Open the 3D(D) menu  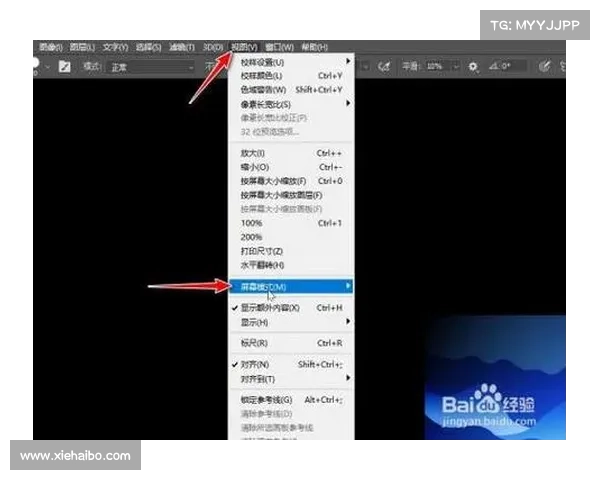coord(213,47)
